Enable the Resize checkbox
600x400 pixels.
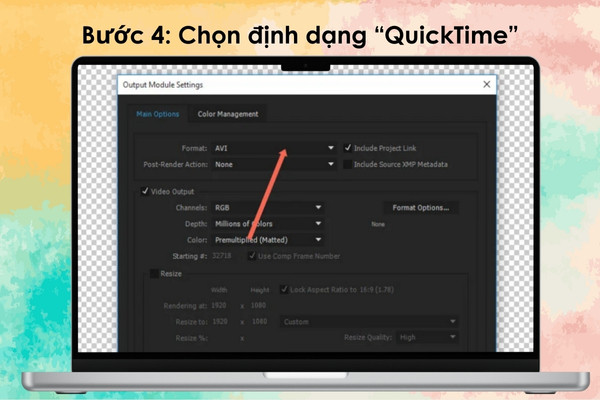point(154,274)
